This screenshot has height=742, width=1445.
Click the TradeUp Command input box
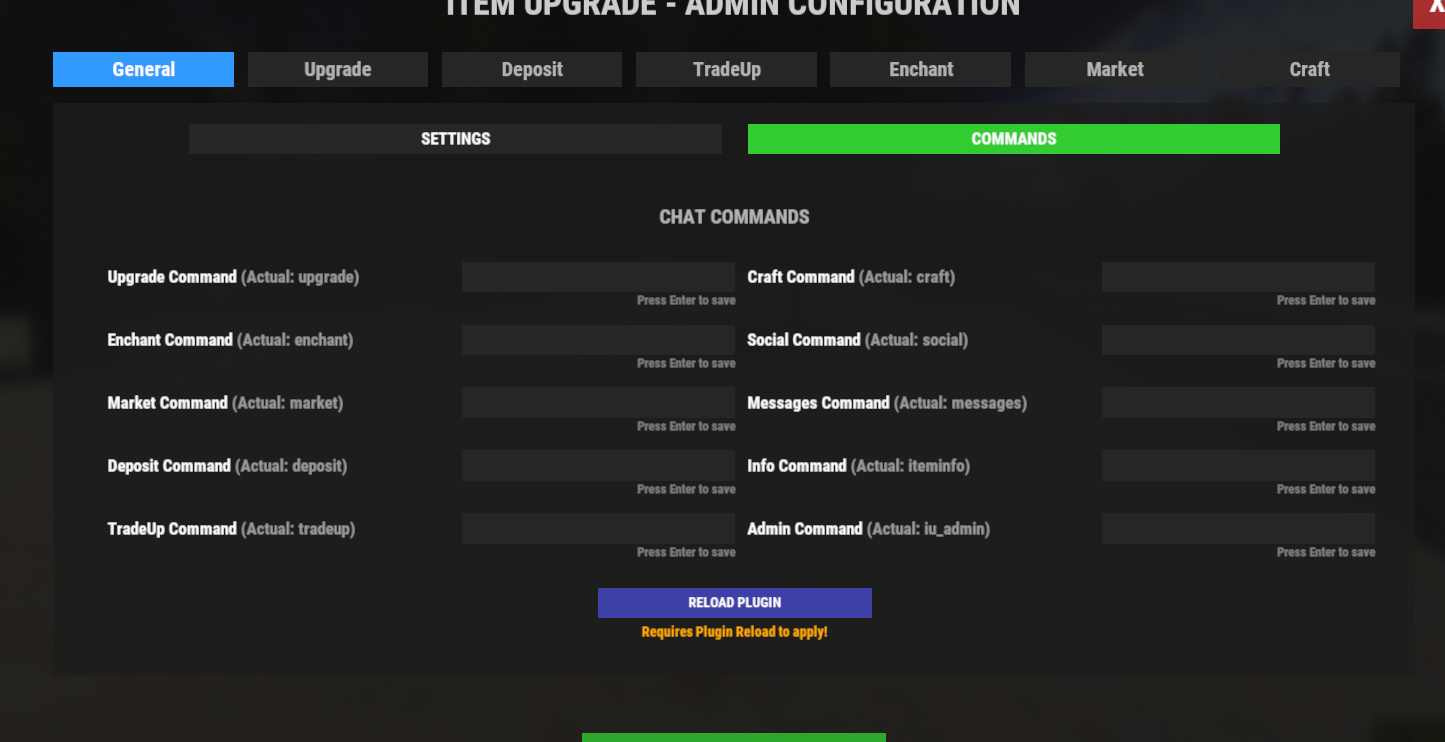pos(598,529)
